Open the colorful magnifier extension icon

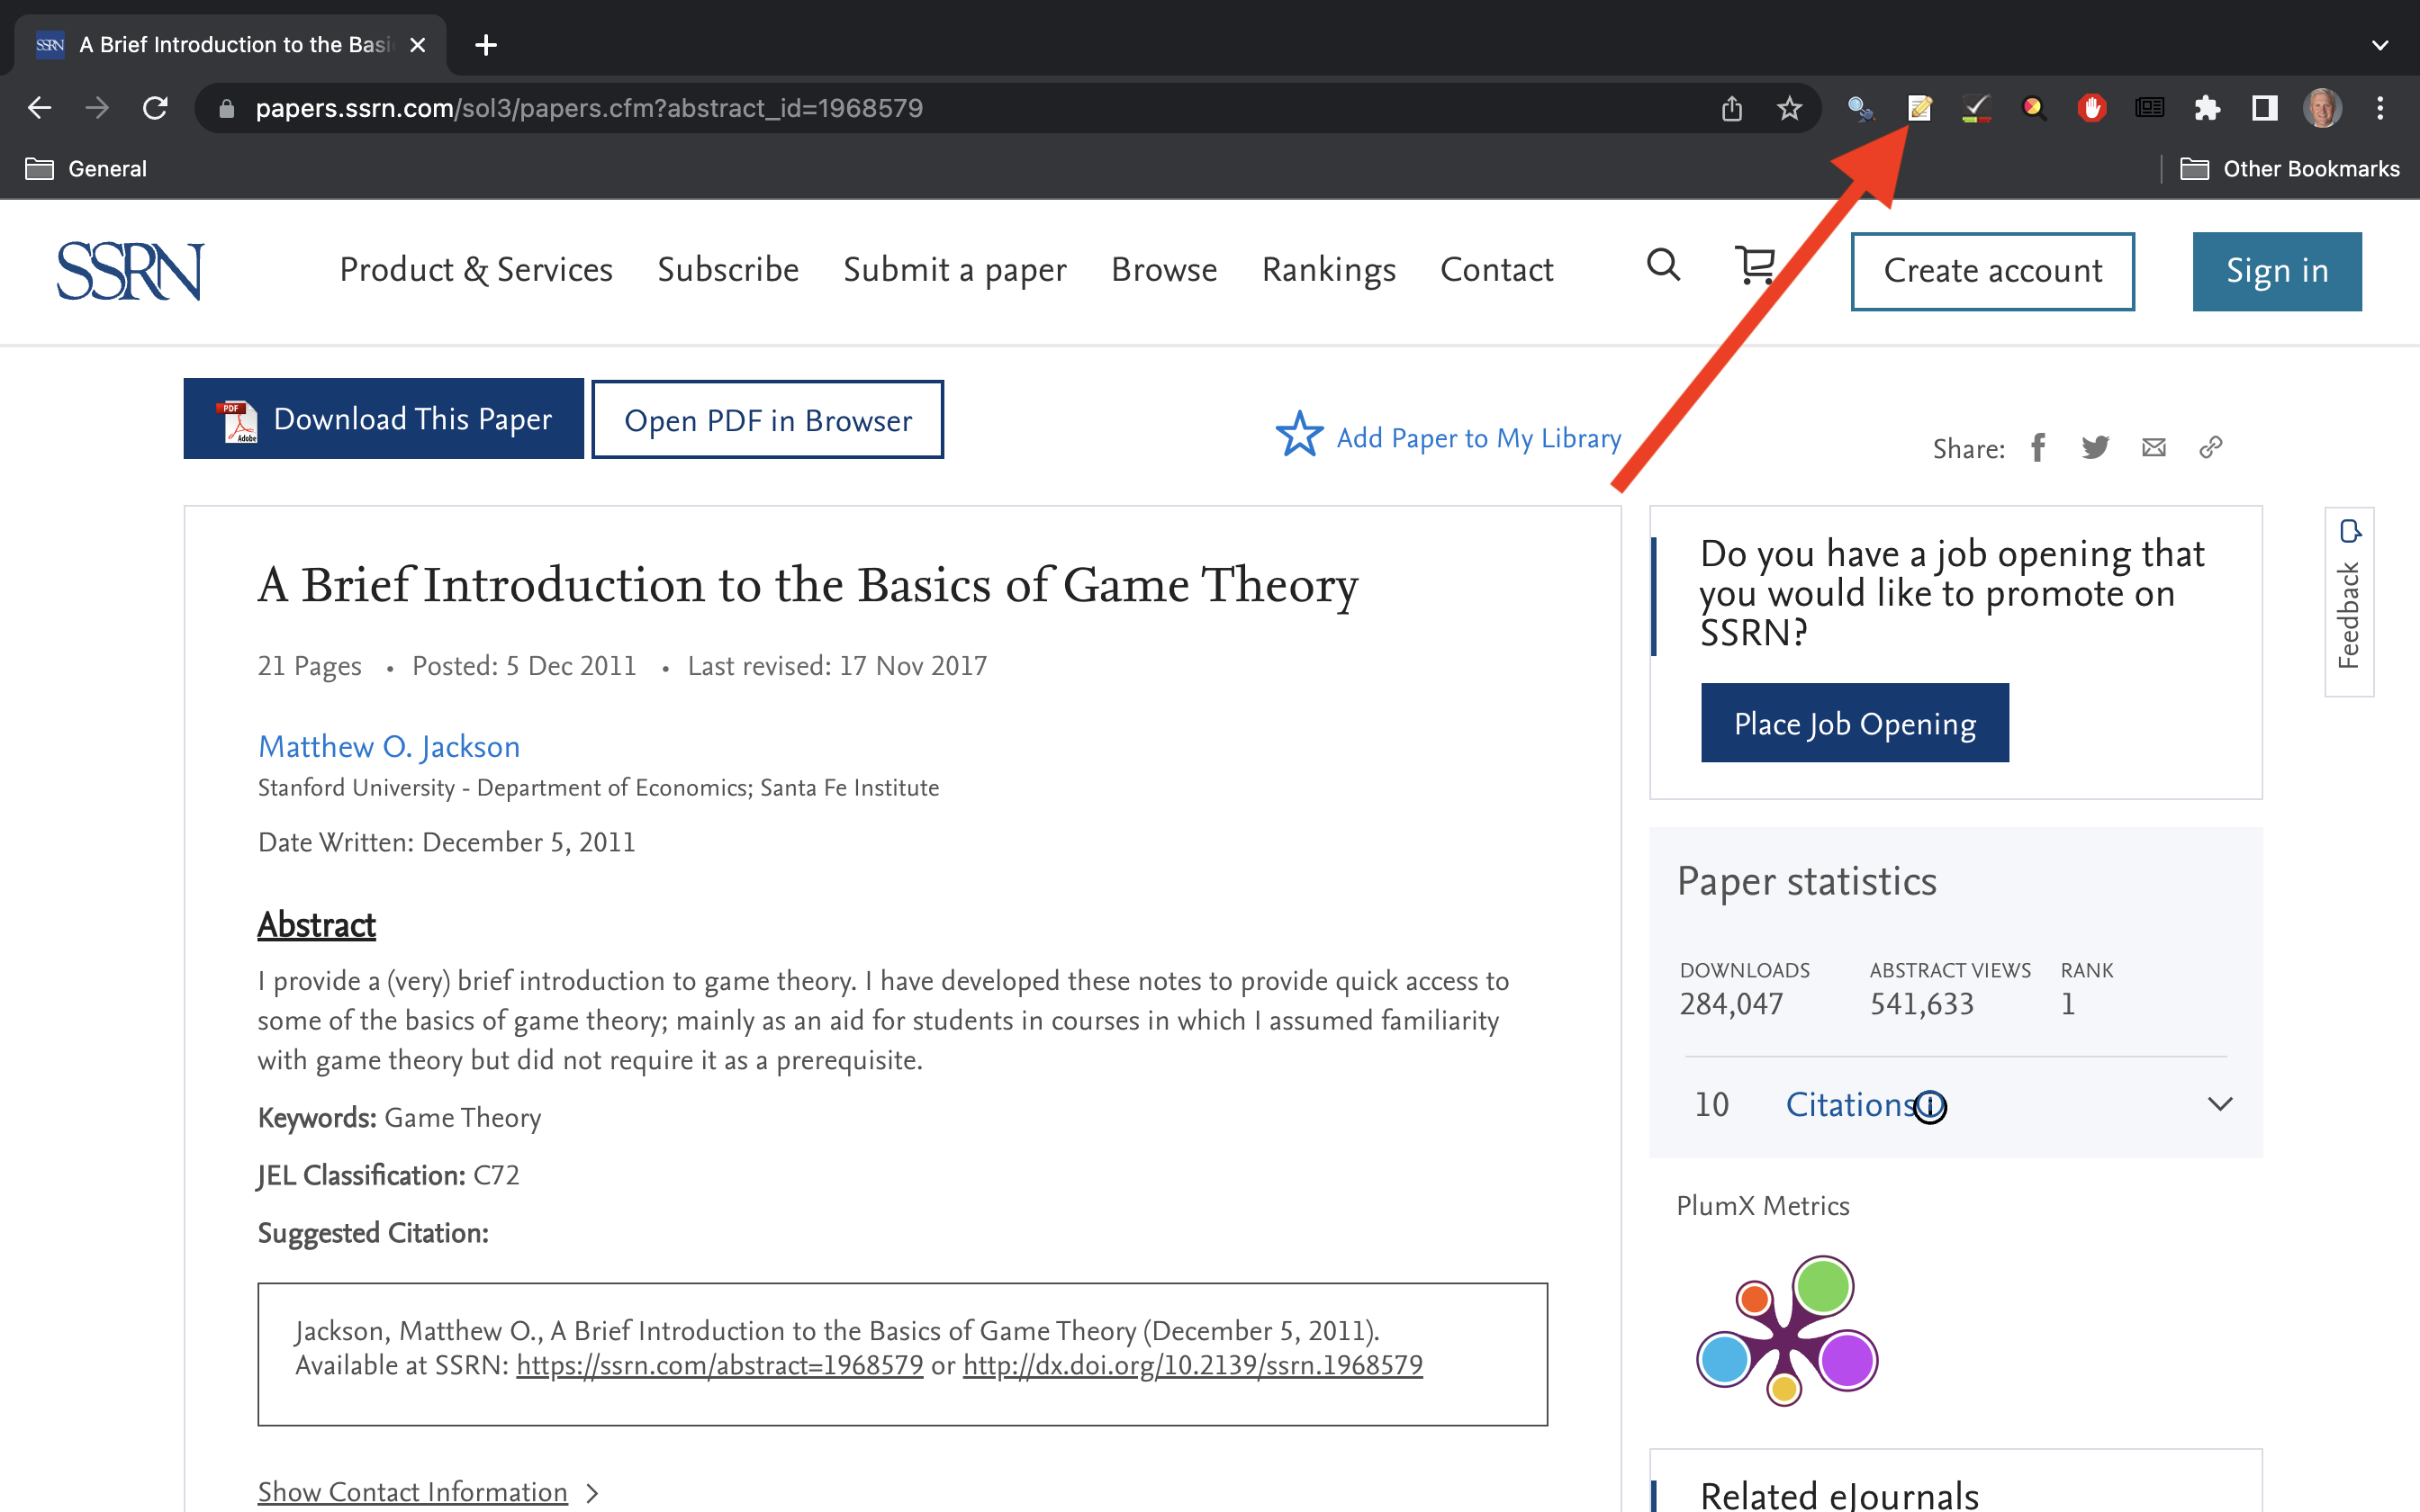tap(2033, 108)
